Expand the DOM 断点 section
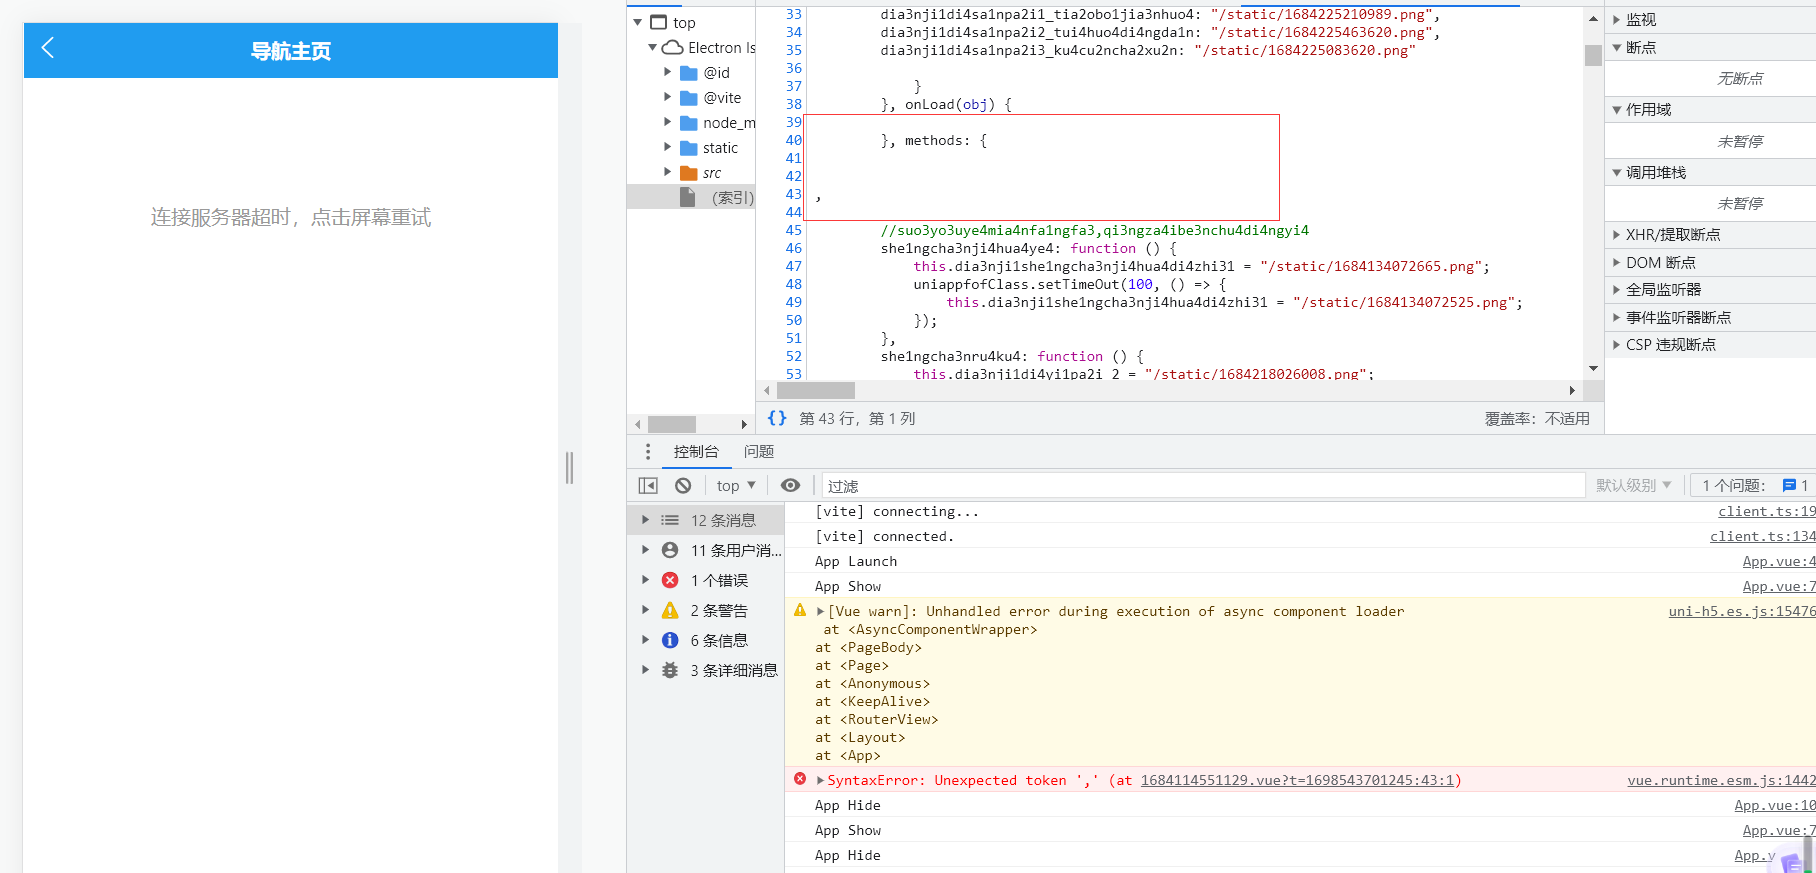Image resolution: width=1816 pixels, height=873 pixels. click(1617, 262)
